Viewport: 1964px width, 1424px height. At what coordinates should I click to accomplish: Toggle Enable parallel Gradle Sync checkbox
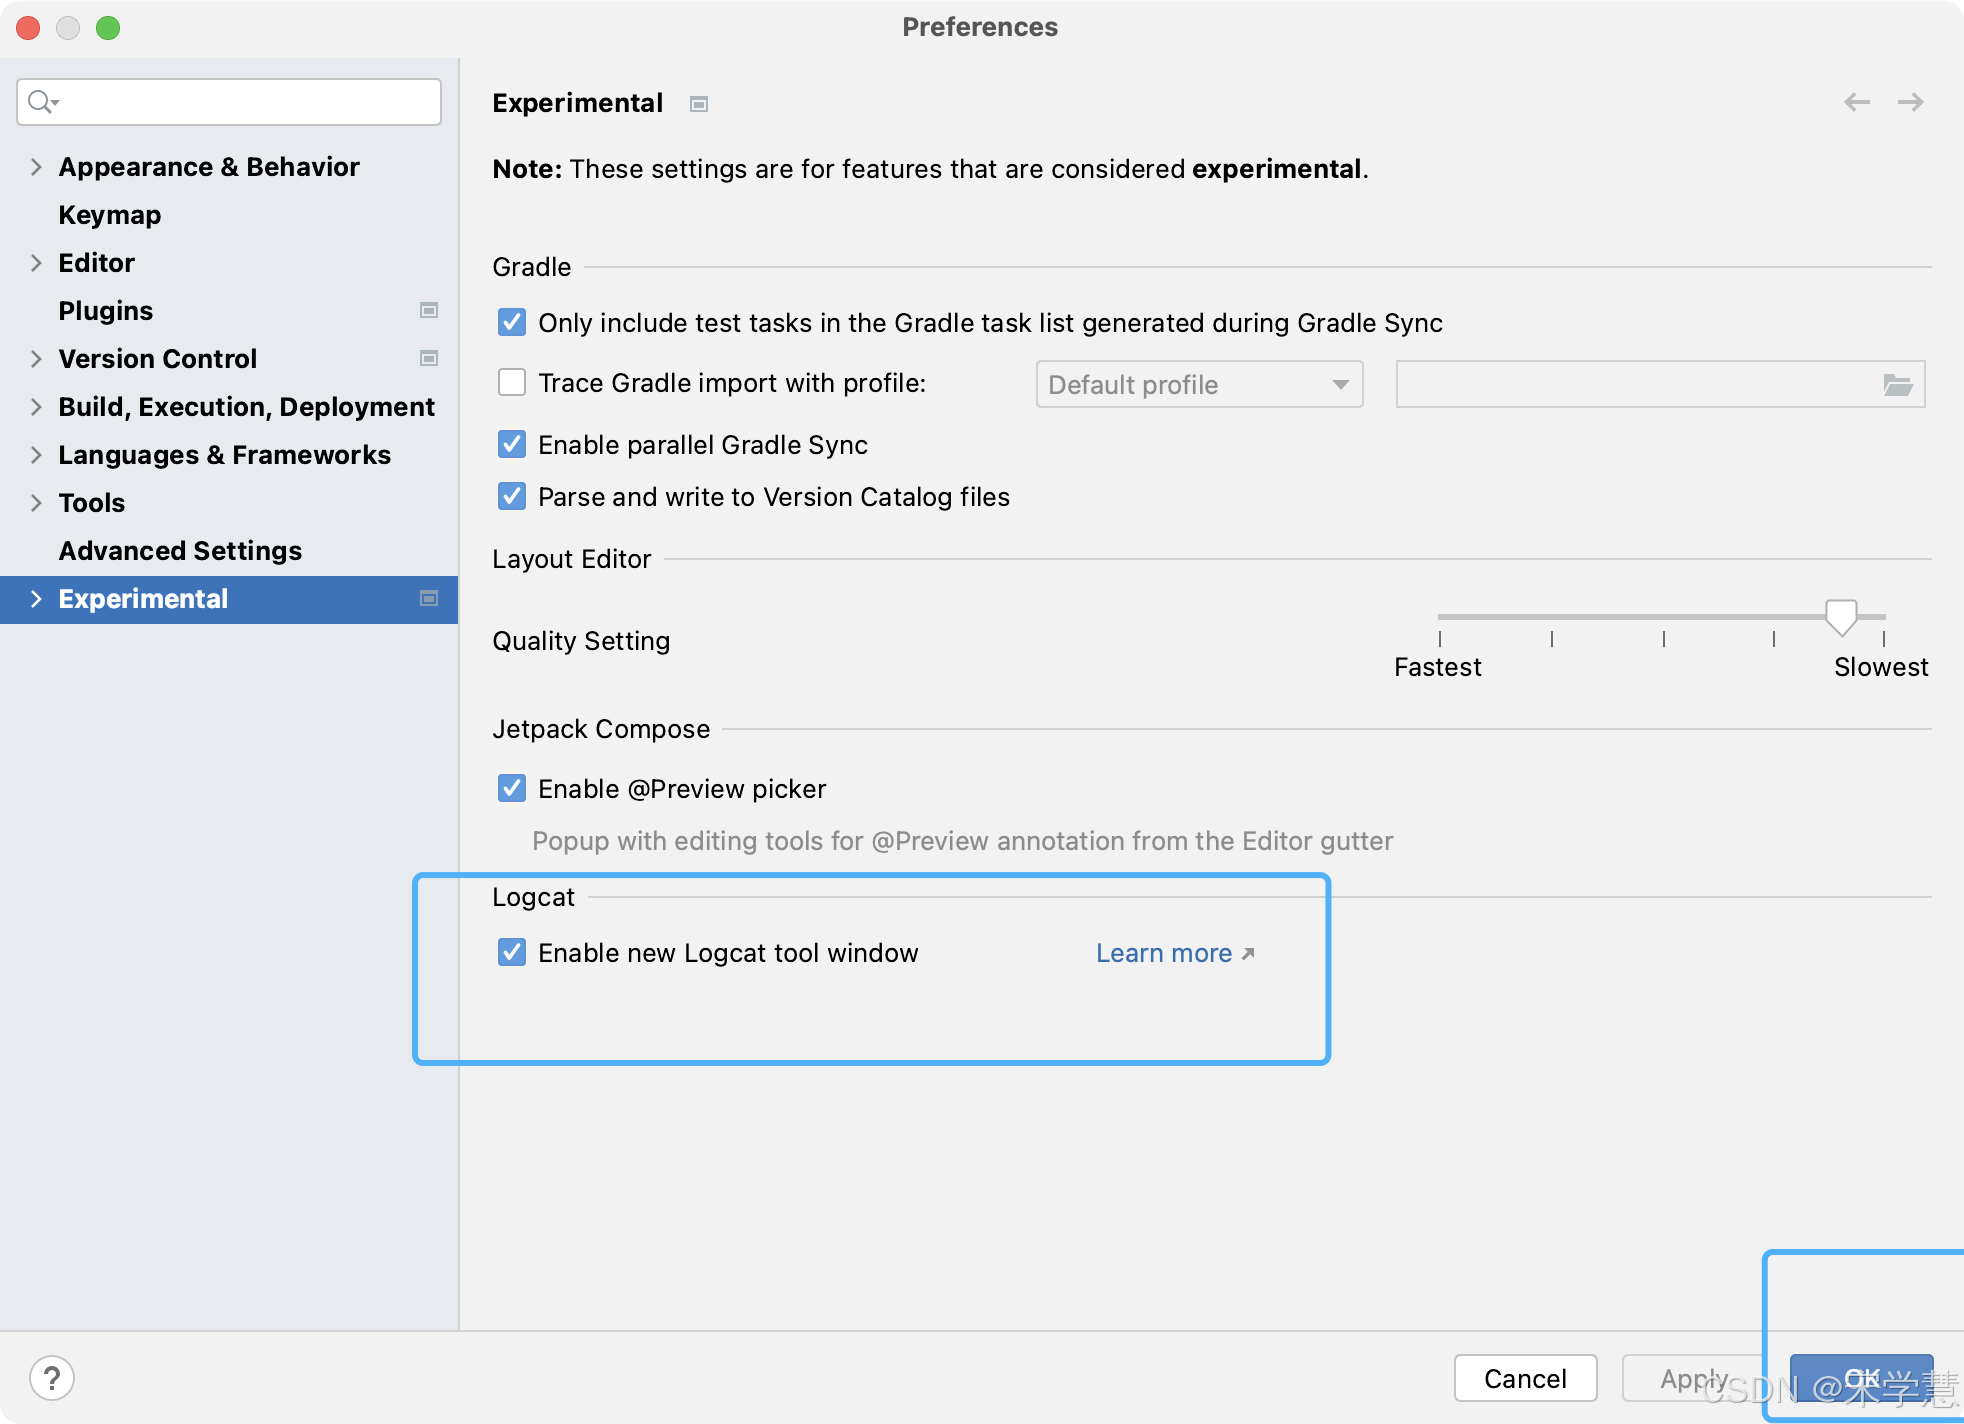(512, 444)
